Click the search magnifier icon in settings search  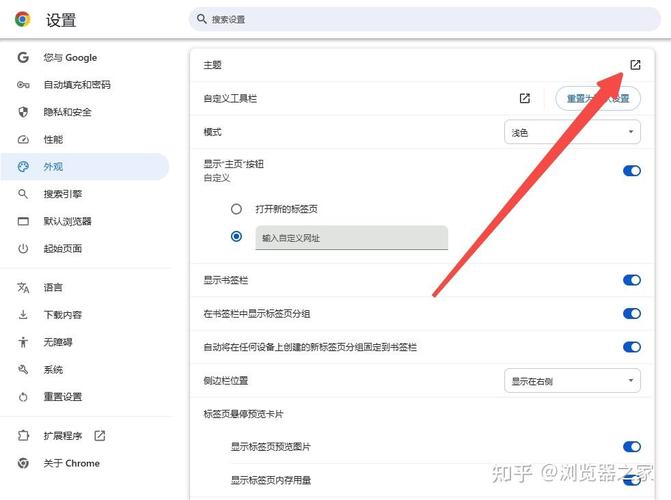[202, 19]
